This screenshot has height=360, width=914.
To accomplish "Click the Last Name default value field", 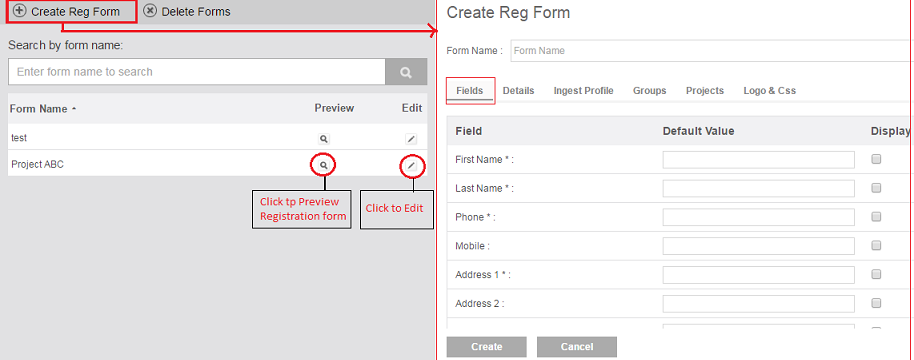I will pyautogui.click(x=758, y=188).
